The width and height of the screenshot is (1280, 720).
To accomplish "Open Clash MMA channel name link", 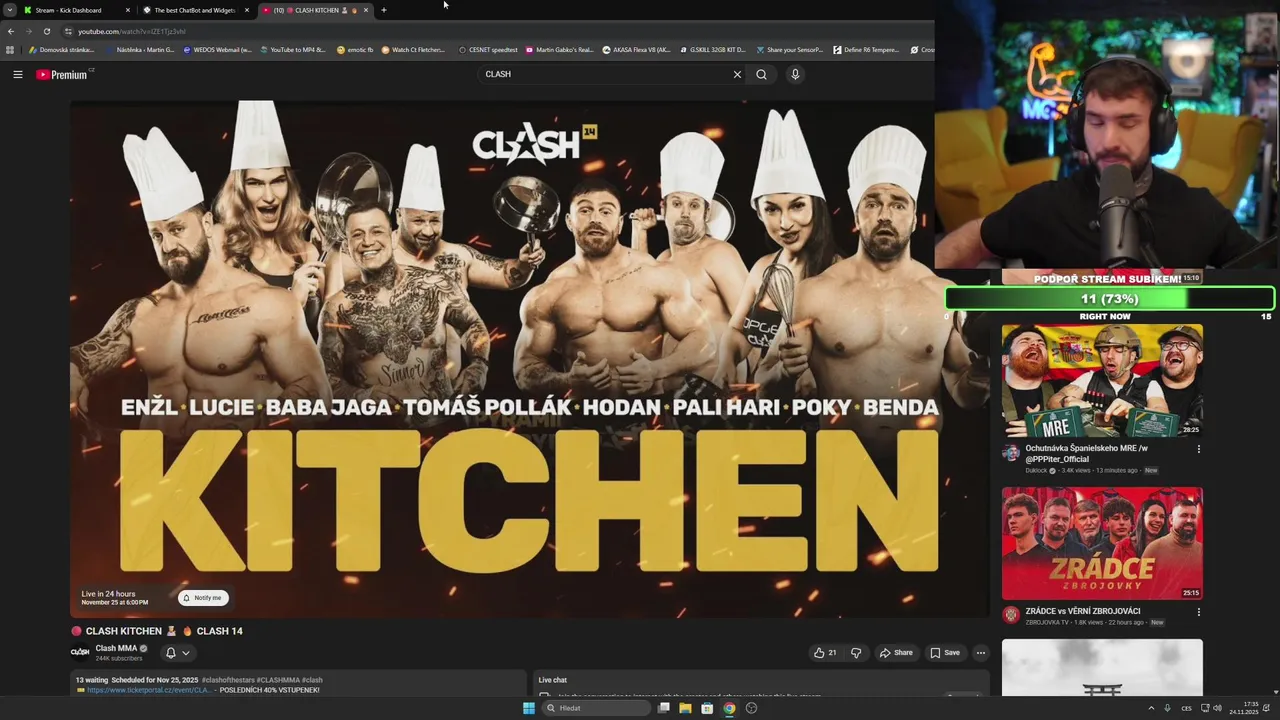I will (x=116, y=648).
